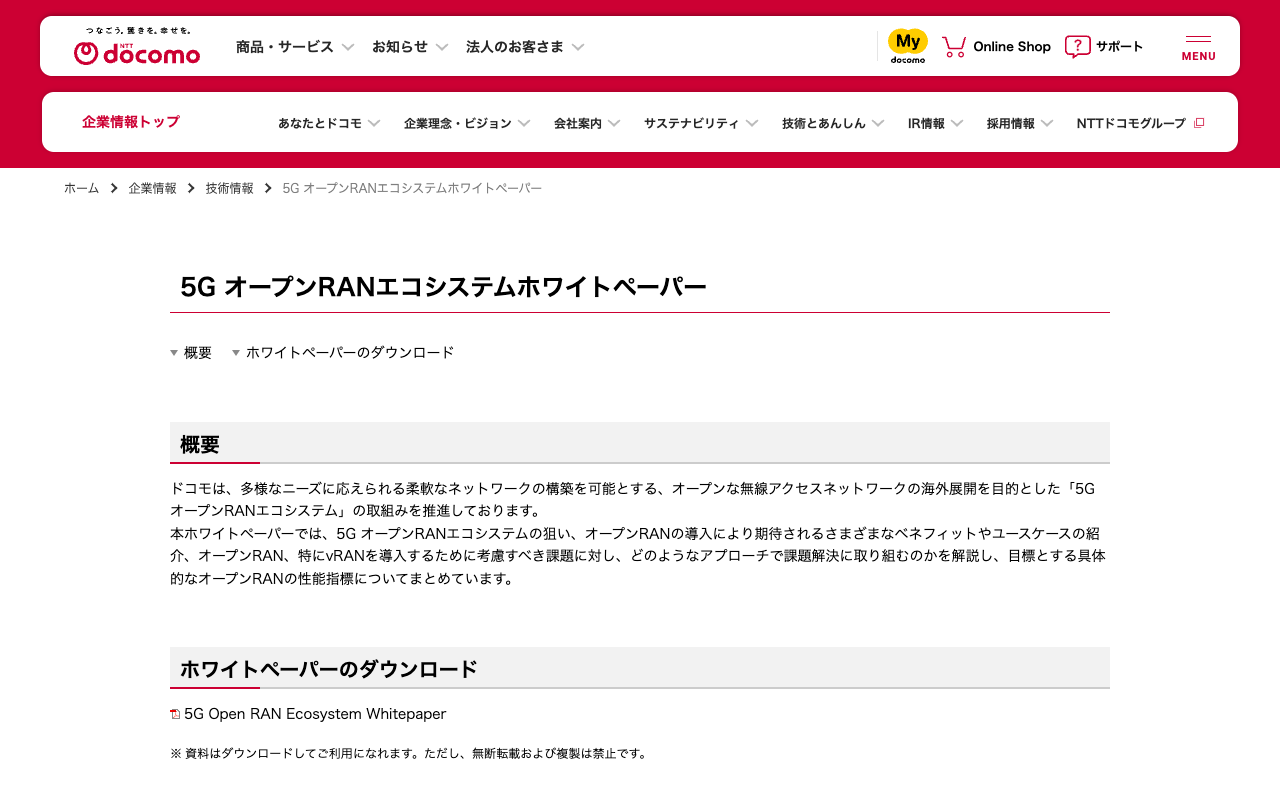Click the external-link icon beside NTTドコモグループ
This screenshot has width=1280, height=800.
click(x=1199, y=123)
